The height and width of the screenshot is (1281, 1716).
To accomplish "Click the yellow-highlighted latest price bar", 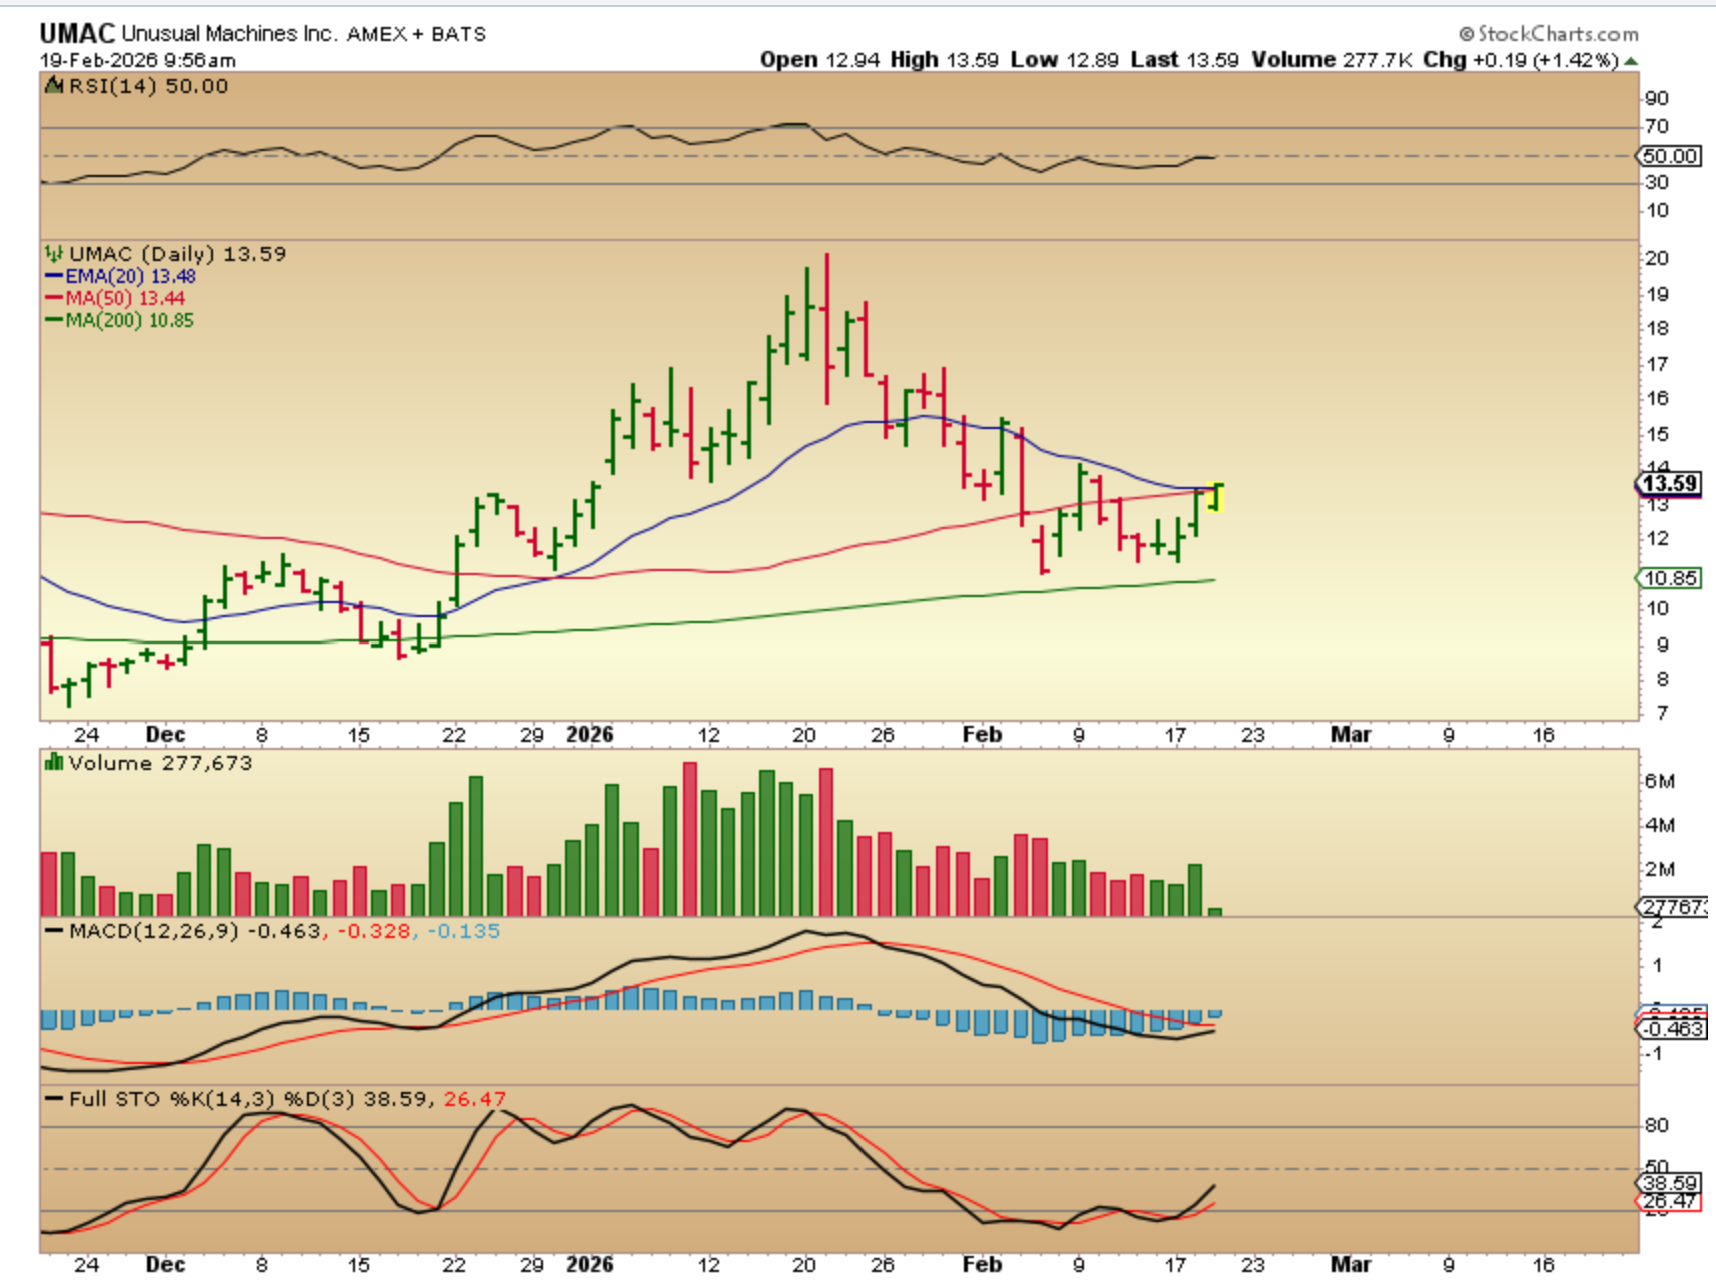I will tap(1216, 496).
